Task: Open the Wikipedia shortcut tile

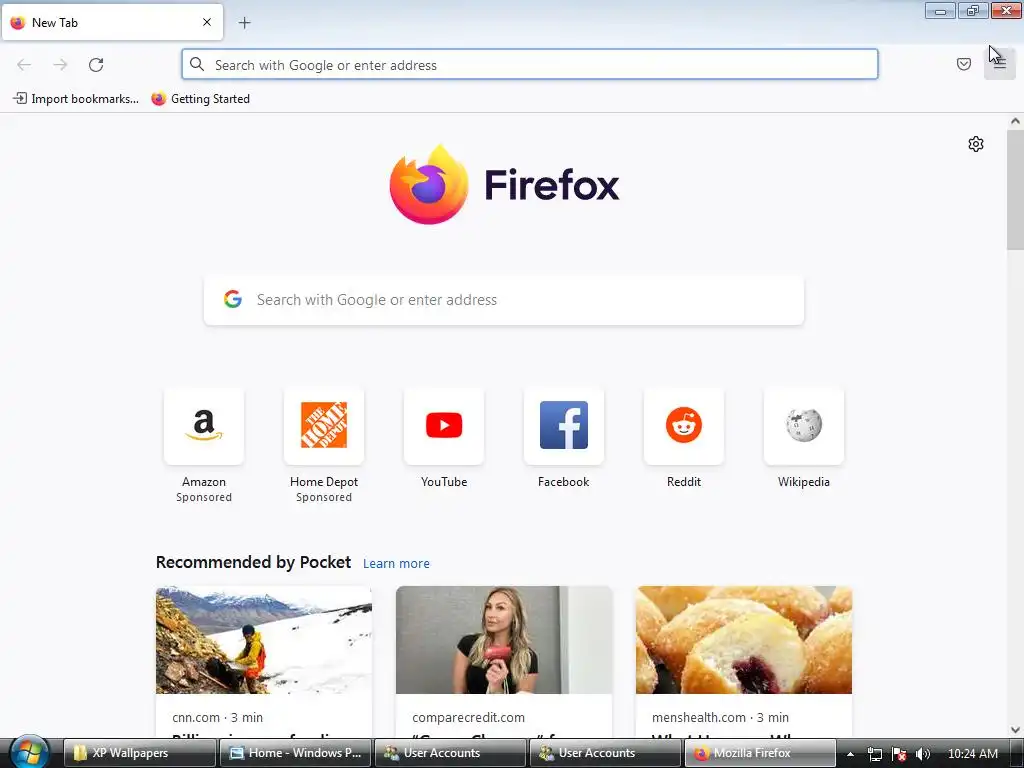Action: 804,425
